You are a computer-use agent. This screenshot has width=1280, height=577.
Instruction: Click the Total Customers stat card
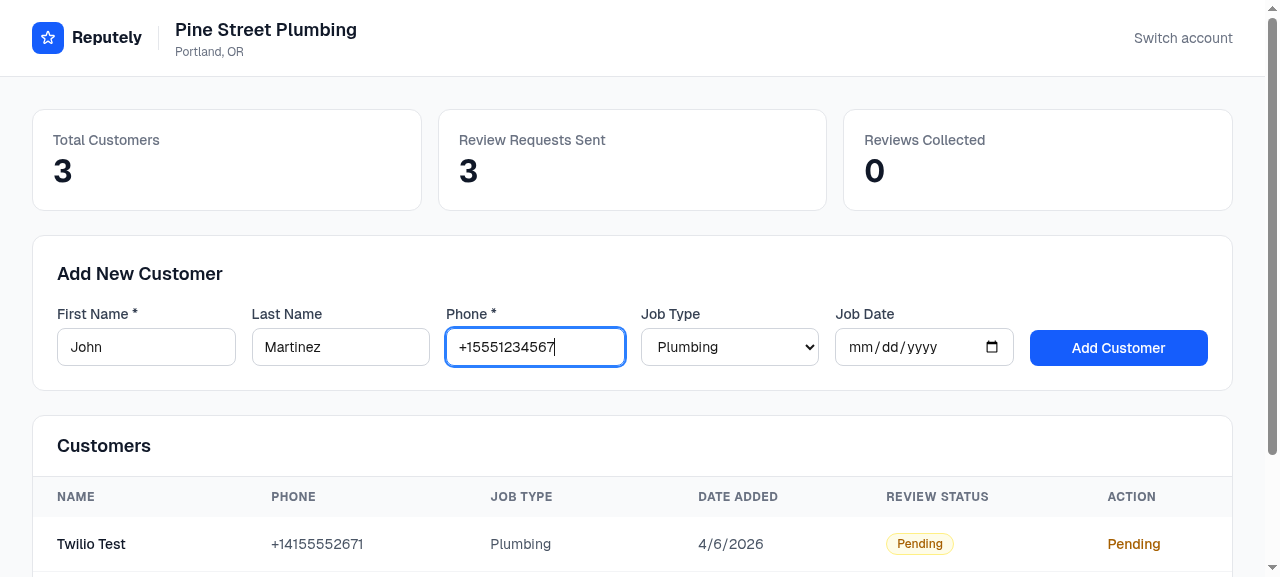(227, 160)
